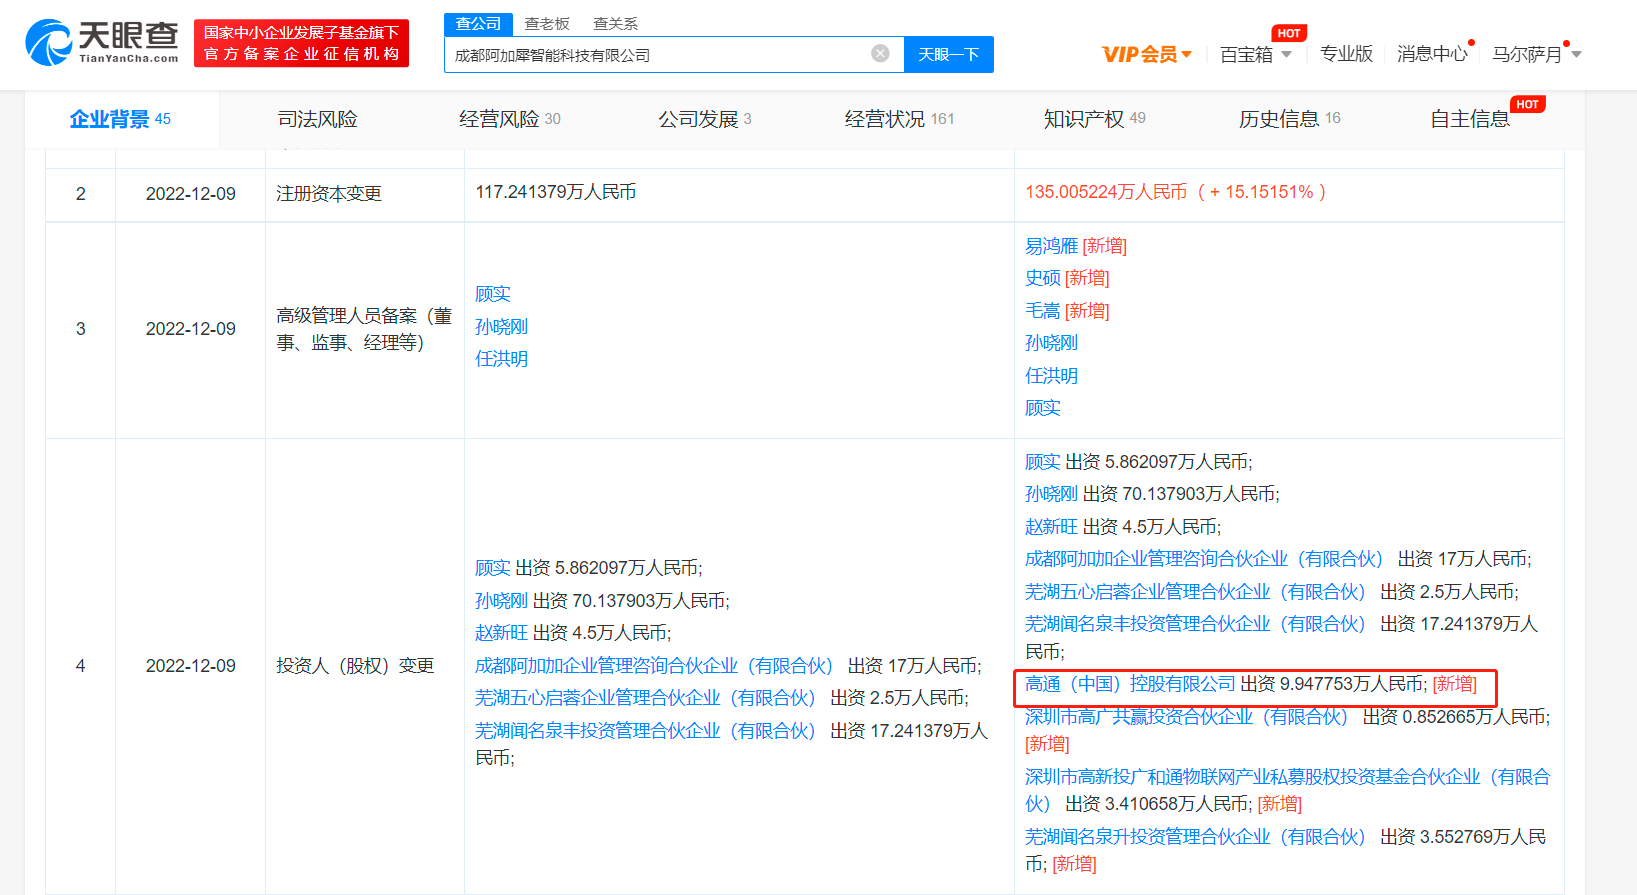Click the TianYanCha logo
The image size is (1637, 895).
click(x=102, y=43)
